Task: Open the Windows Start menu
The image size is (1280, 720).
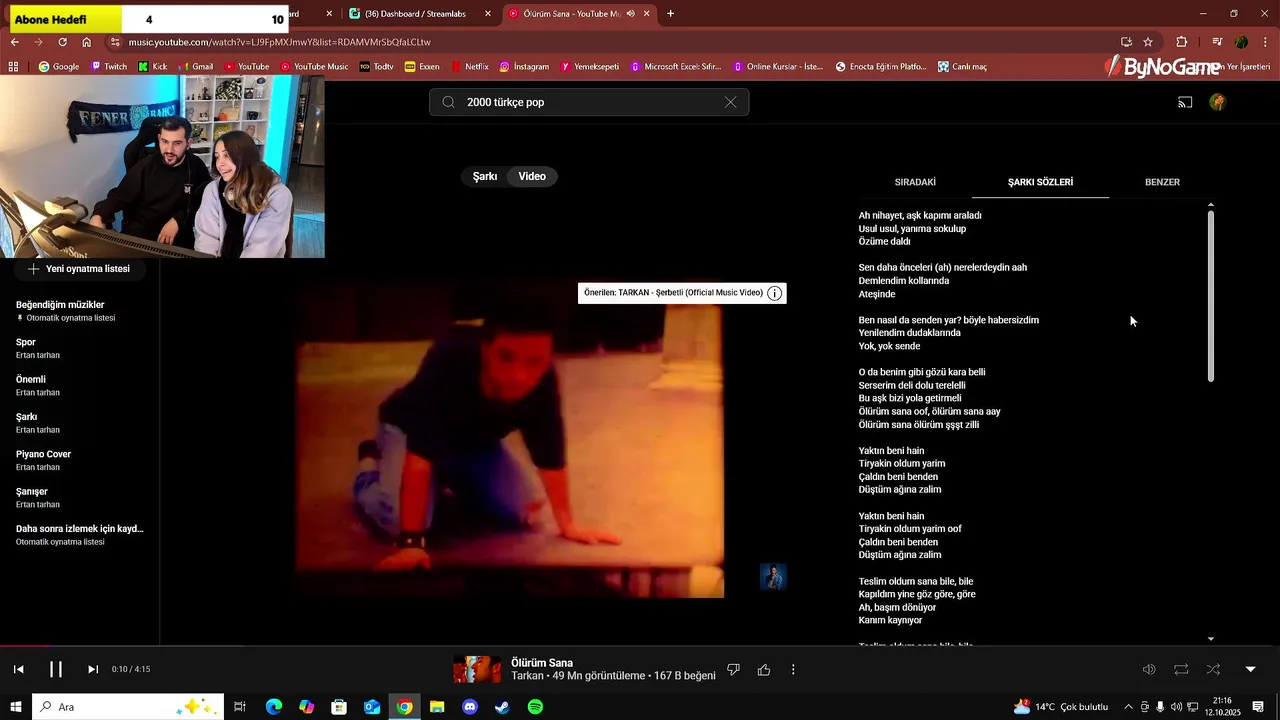Action: 16,707
